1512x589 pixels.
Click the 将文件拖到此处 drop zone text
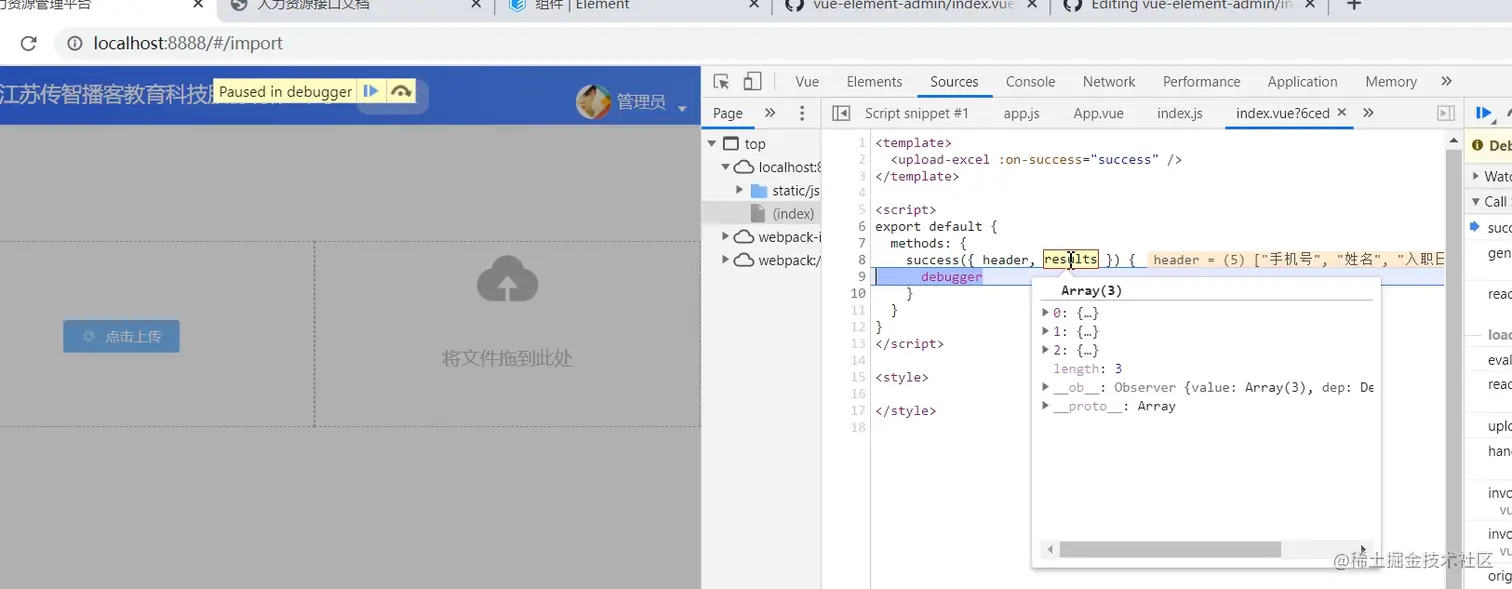point(508,358)
